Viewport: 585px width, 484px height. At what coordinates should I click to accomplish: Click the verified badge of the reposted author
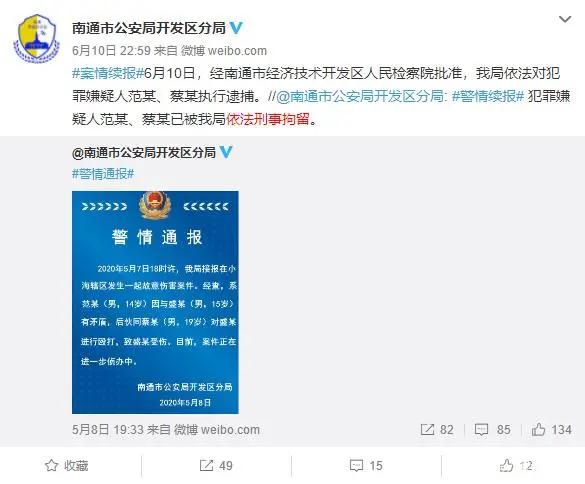point(226,152)
